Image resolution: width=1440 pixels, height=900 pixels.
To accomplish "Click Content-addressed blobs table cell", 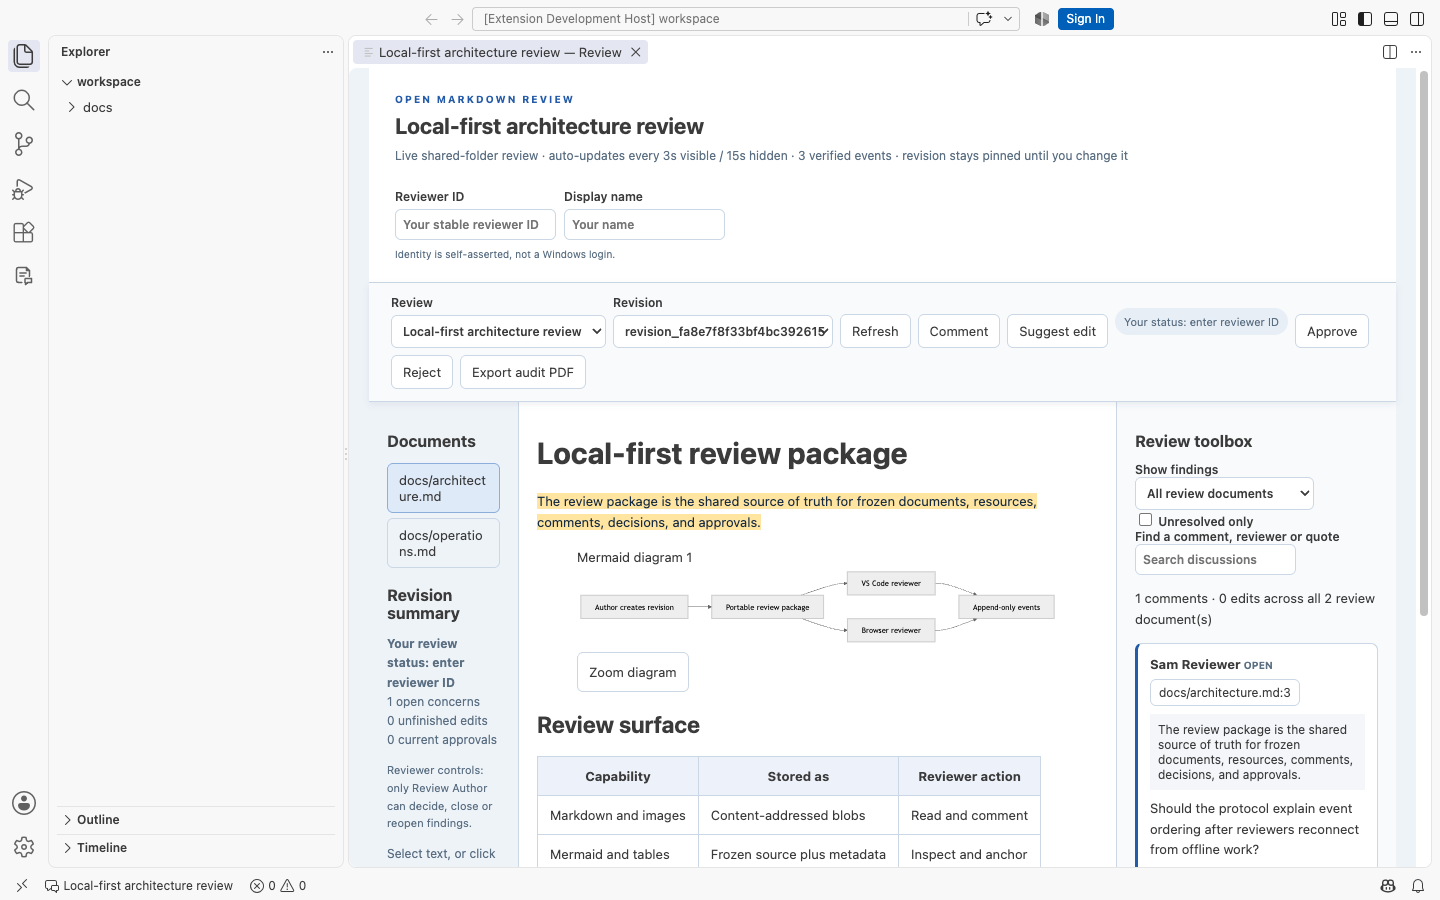I will [798, 816].
